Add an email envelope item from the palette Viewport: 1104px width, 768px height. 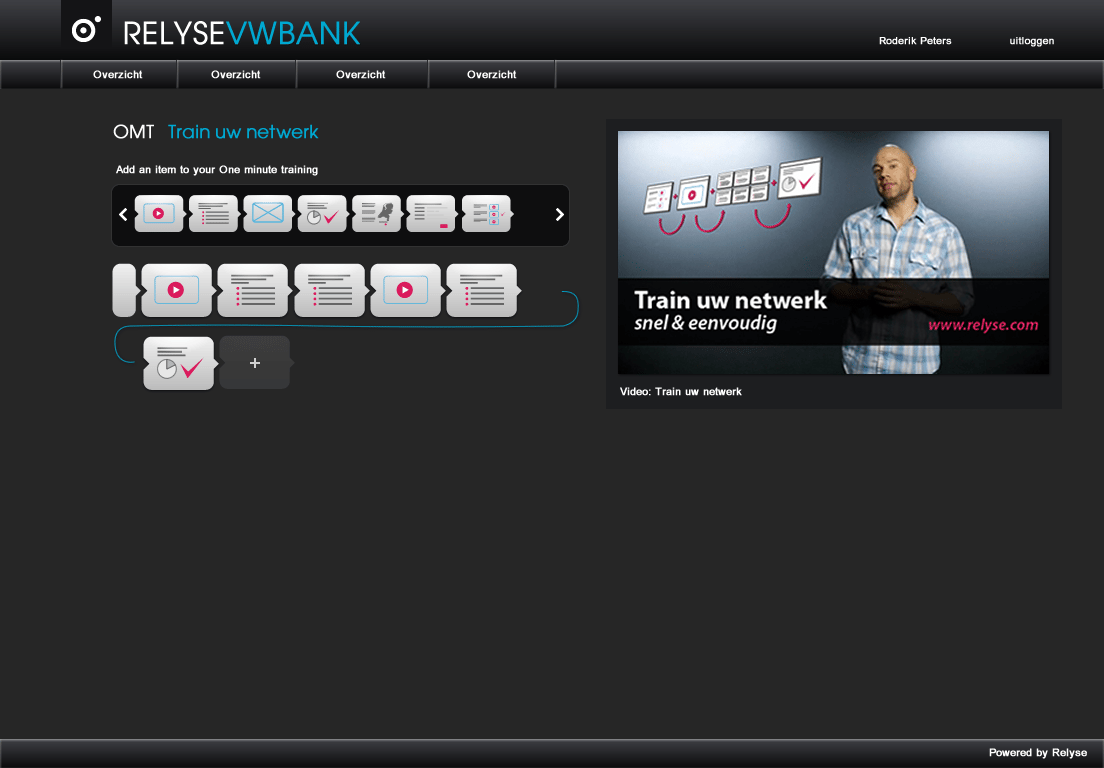click(x=268, y=213)
